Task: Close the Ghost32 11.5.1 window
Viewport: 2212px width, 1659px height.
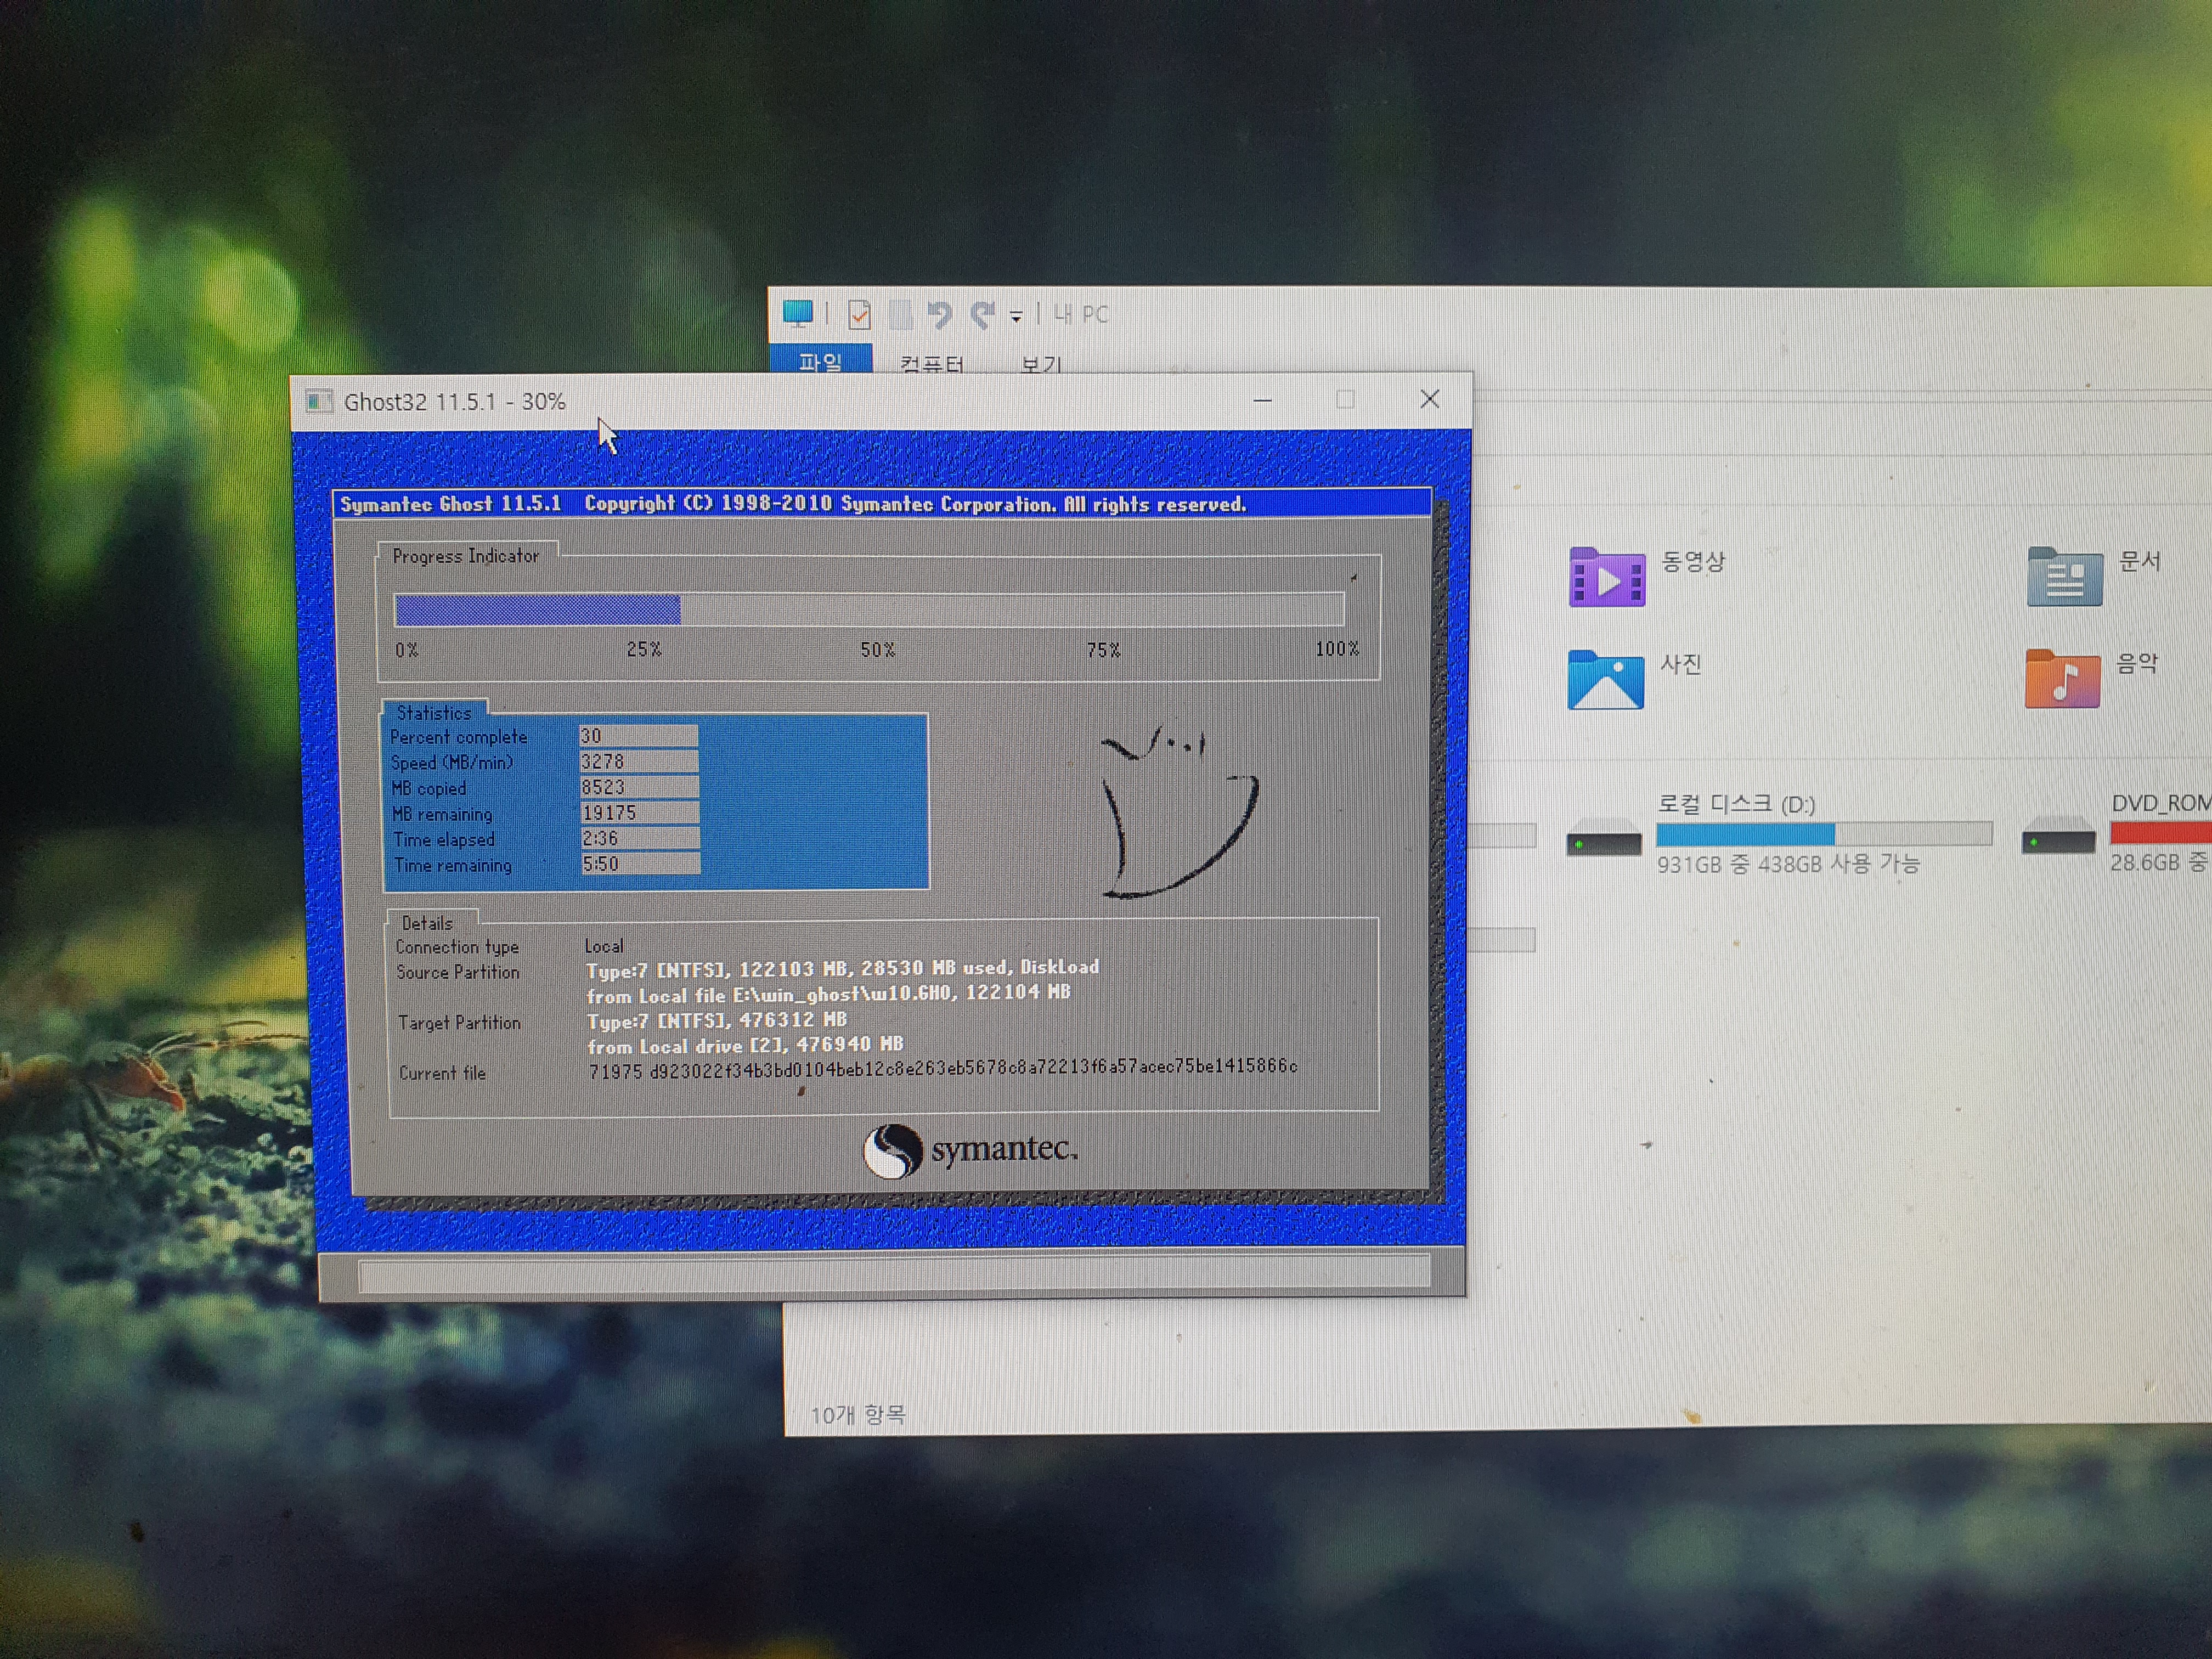Action: [x=1430, y=399]
